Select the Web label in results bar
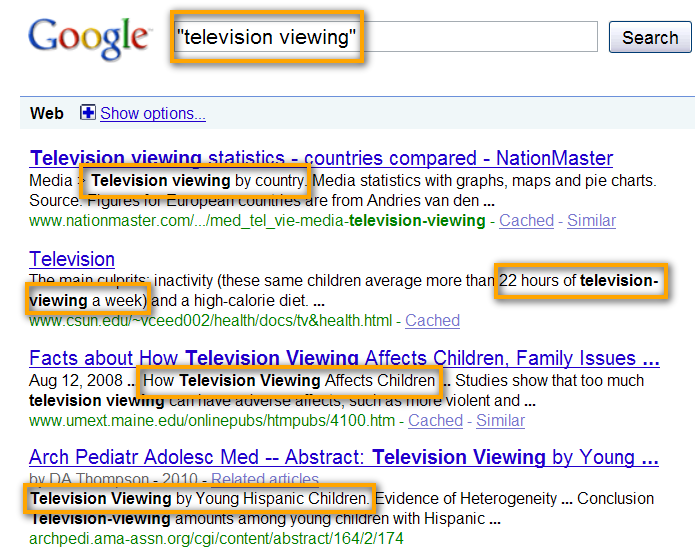Viewport: 695px width, 559px height. tap(47, 113)
